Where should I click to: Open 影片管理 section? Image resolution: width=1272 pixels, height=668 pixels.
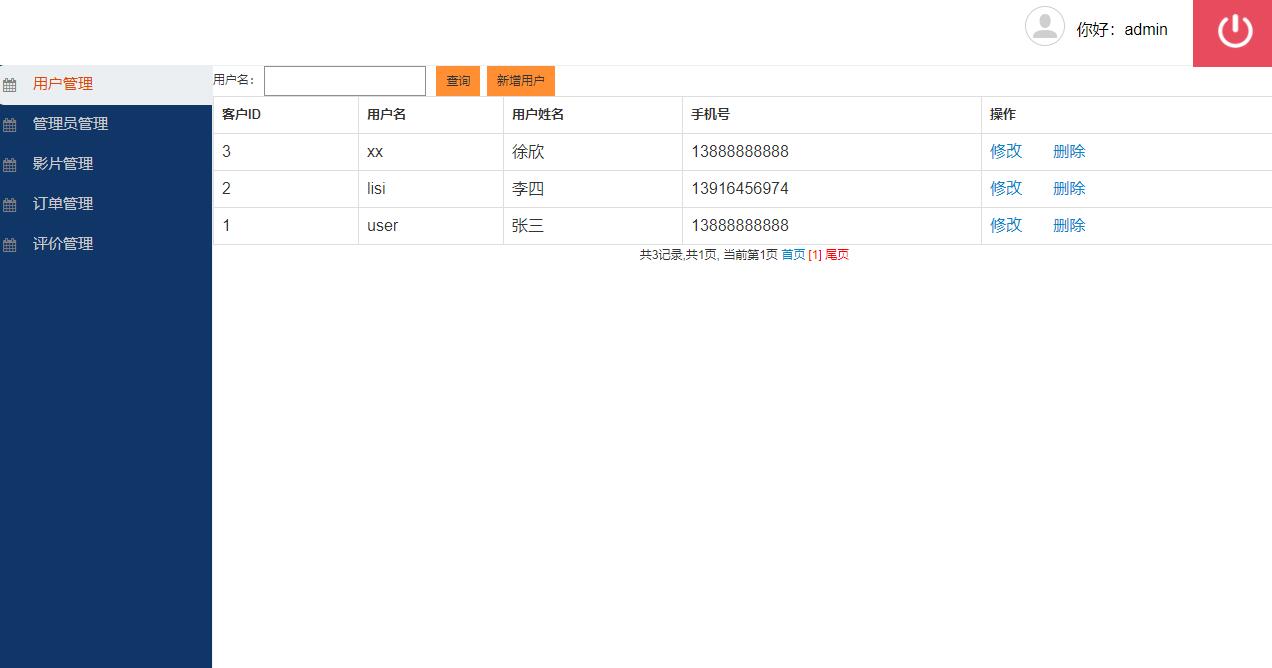point(63,163)
